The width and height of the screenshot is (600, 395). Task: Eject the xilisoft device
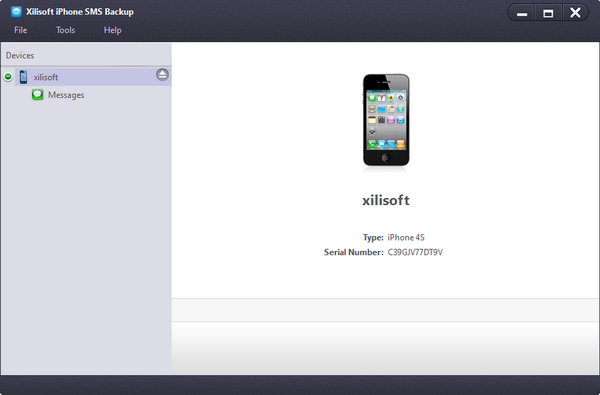coord(162,74)
